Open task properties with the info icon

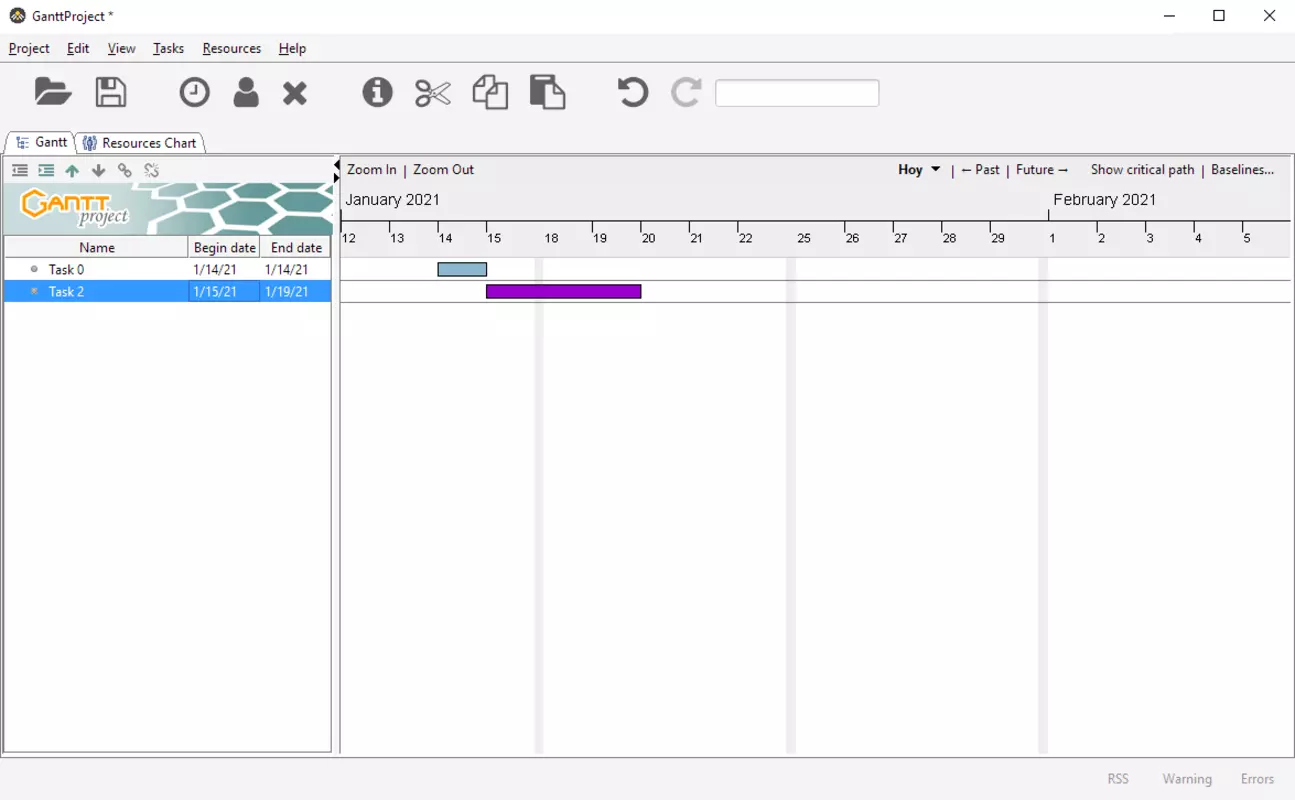click(377, 92)
